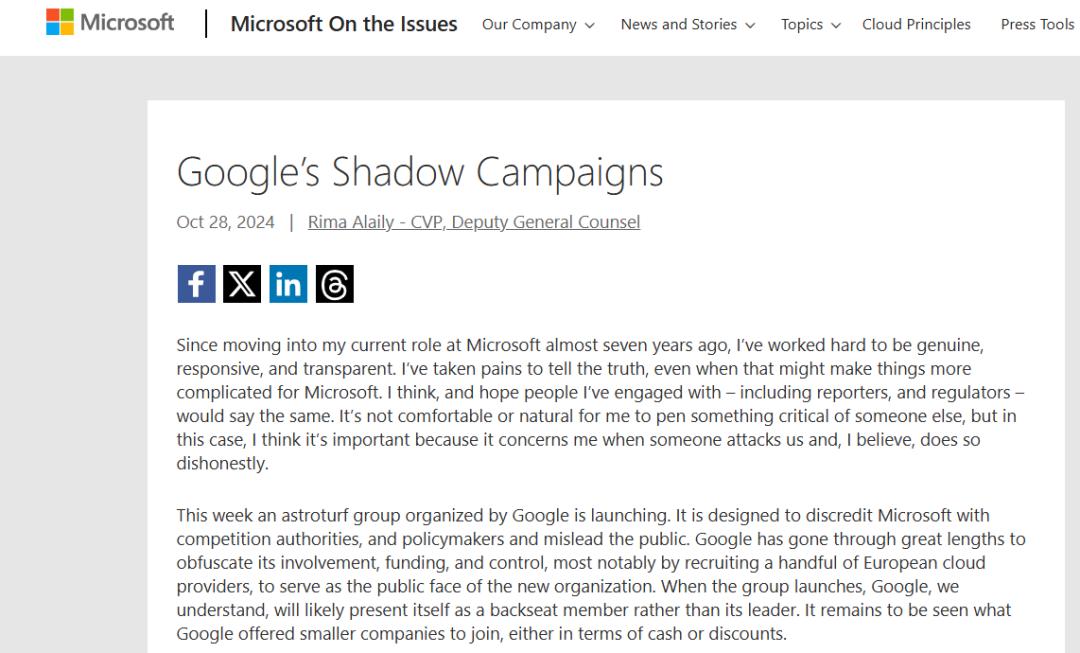
Task: Share the article on Threads
Action: pos(334,284)
